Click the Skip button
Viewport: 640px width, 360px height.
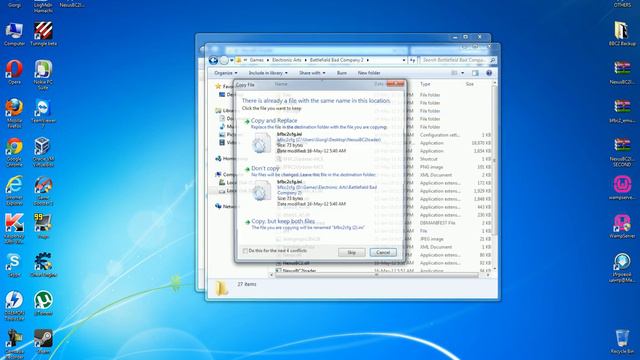[x=351, y=253]
